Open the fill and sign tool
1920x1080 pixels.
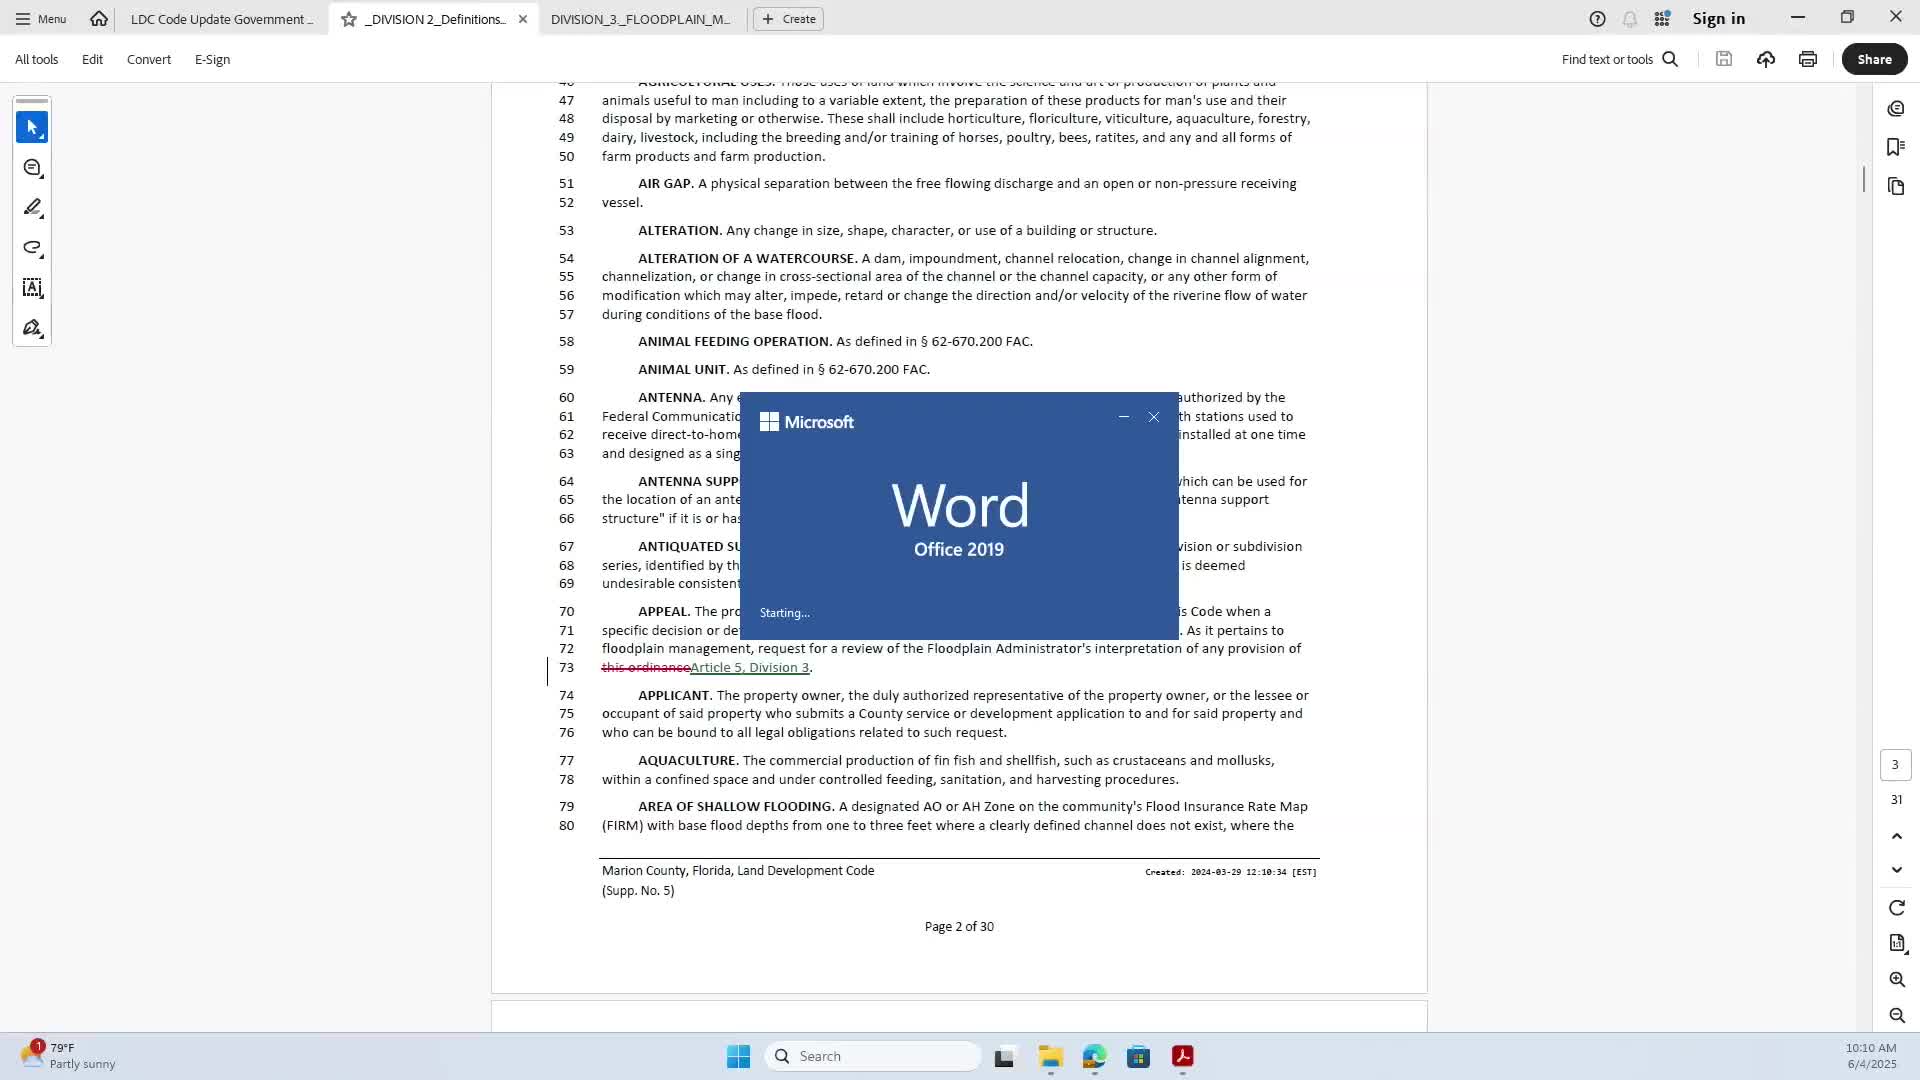(32, 328)
